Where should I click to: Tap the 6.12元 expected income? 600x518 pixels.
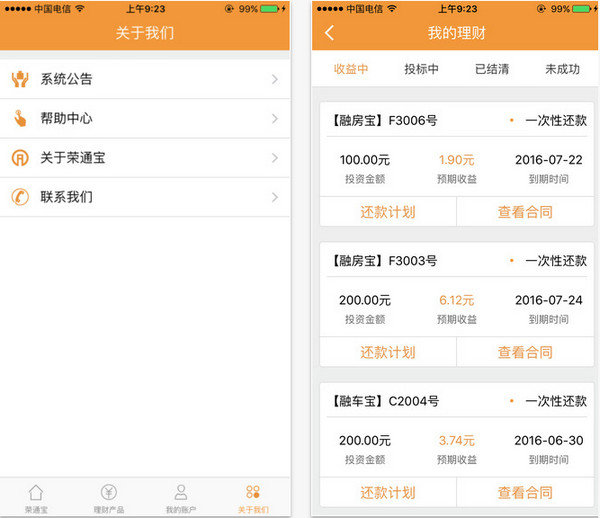click(x=457, y=300)
